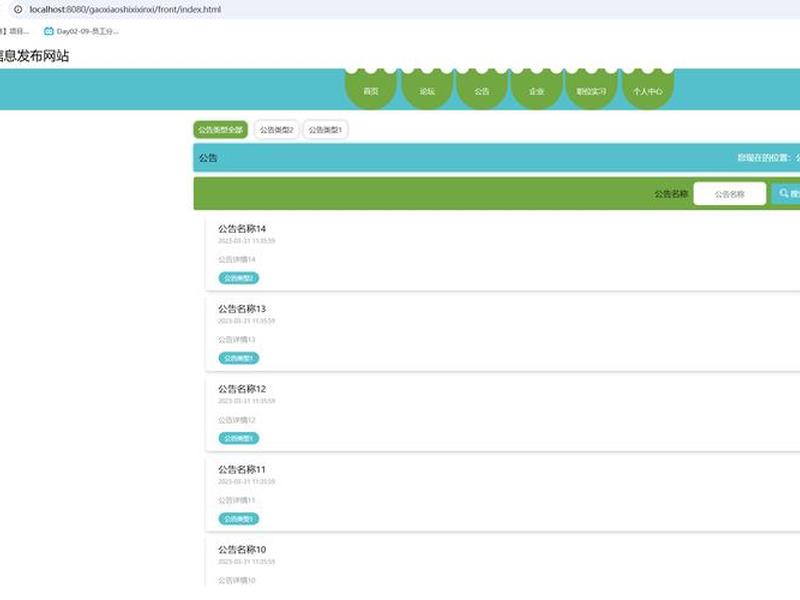Open the Day02-09 bookmark

tap(82, 31)
